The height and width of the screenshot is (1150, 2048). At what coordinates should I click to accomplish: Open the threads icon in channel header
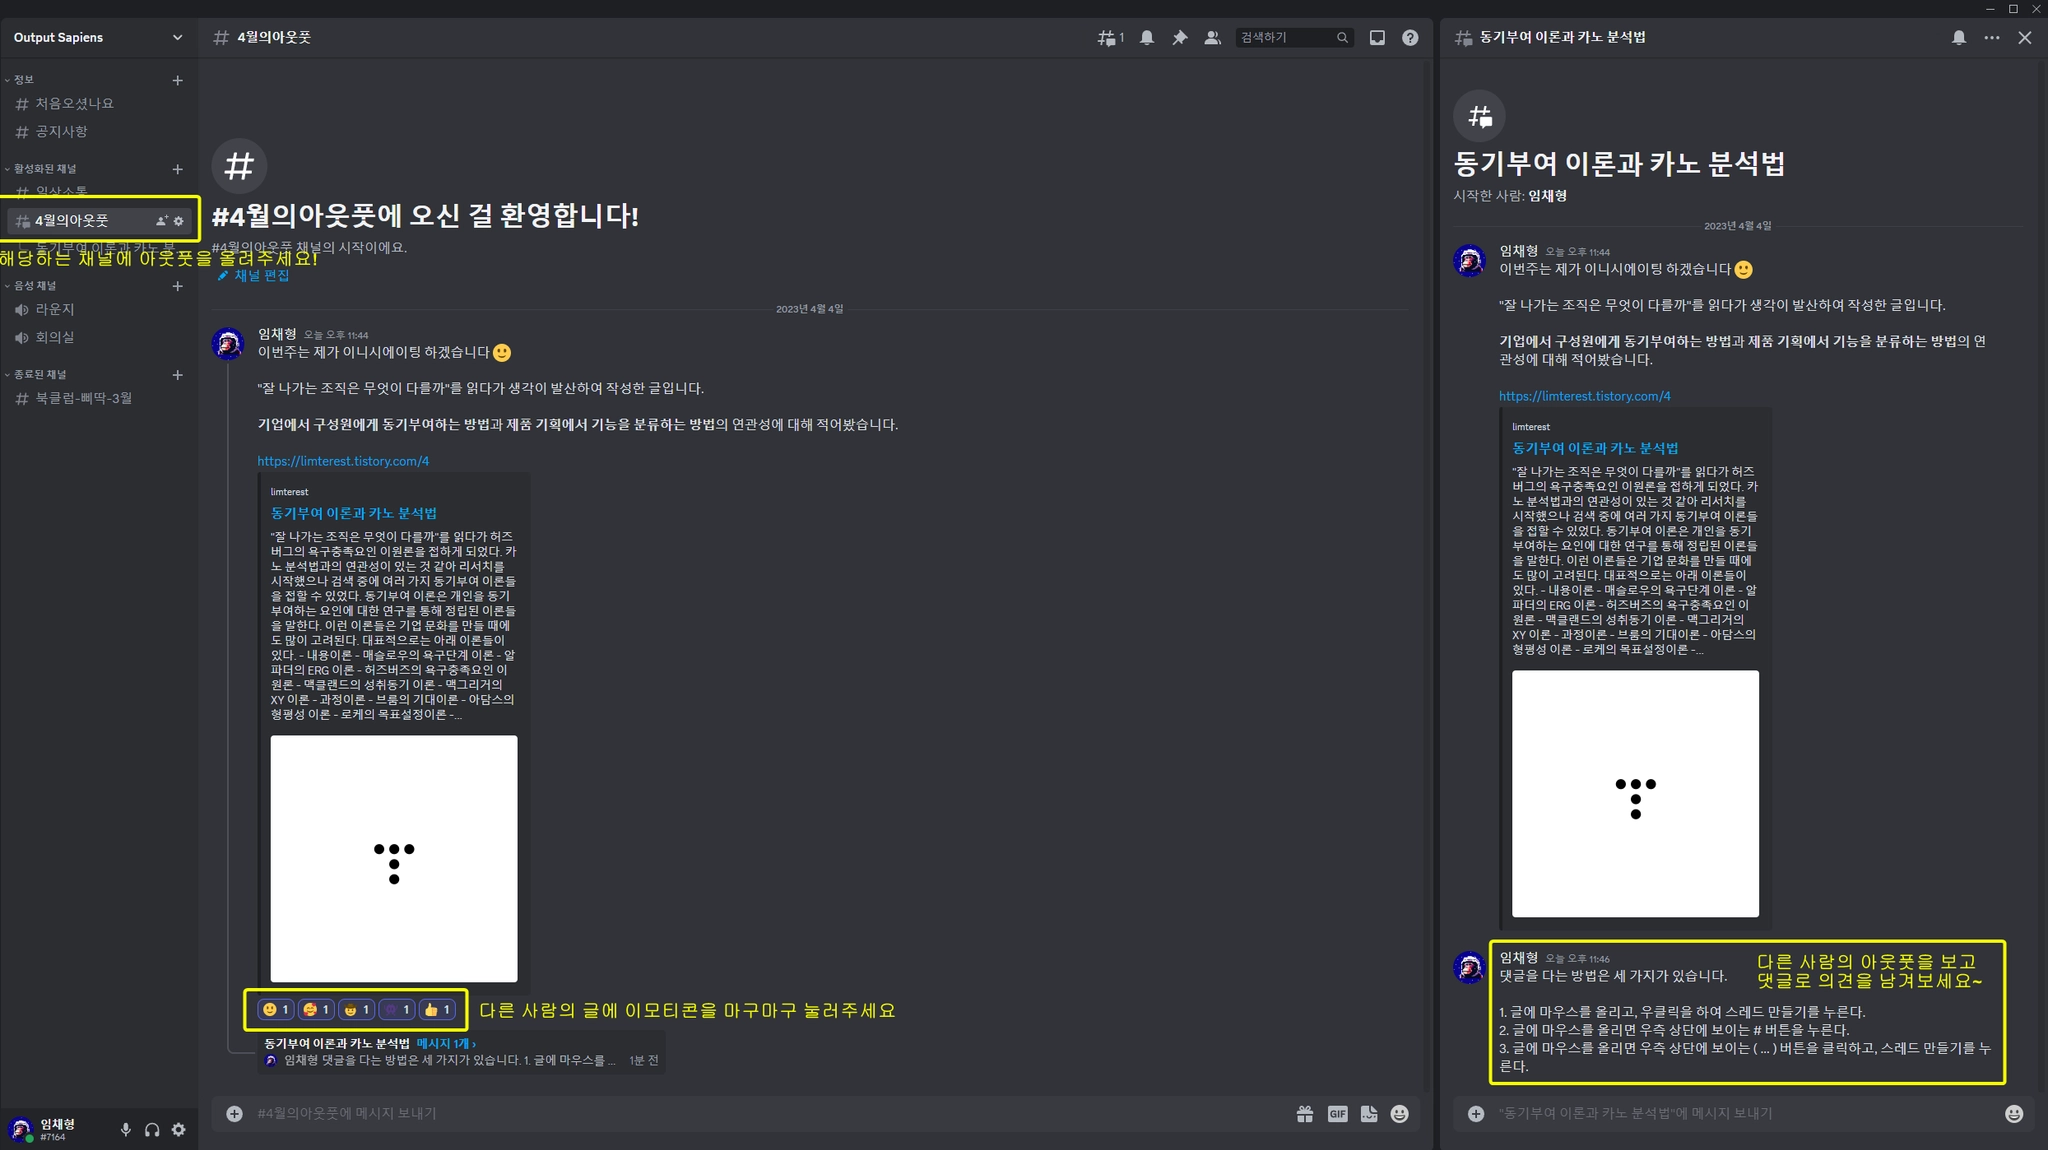click(1109, 38)
